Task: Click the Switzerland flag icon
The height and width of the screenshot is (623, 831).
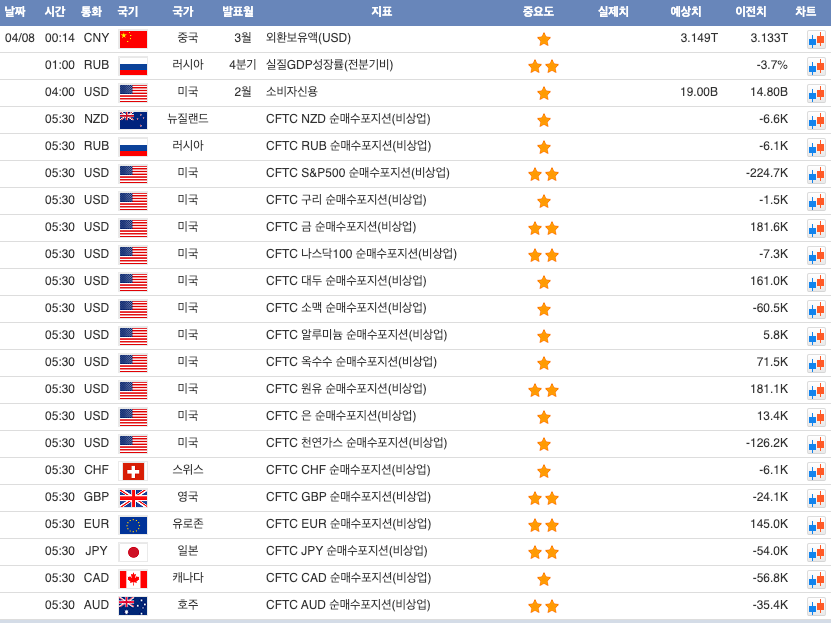Action: pos(133,471)
